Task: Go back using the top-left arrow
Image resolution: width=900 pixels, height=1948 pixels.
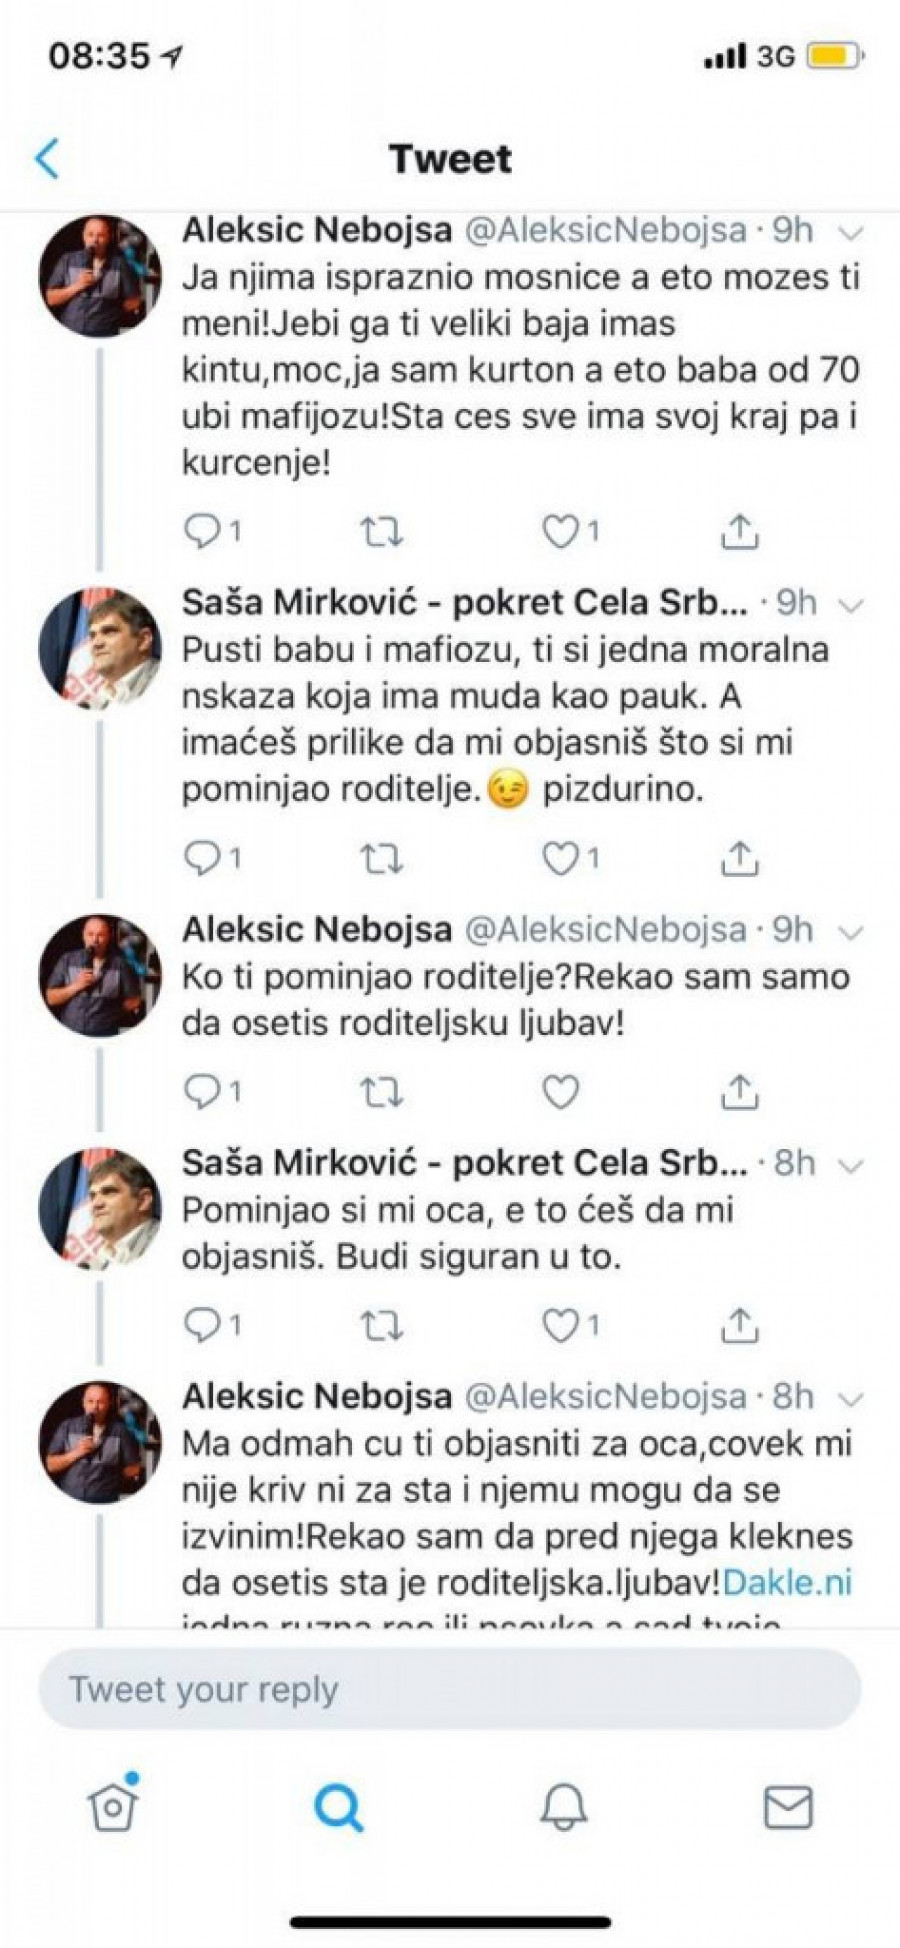Action: (x=47, y=159)
